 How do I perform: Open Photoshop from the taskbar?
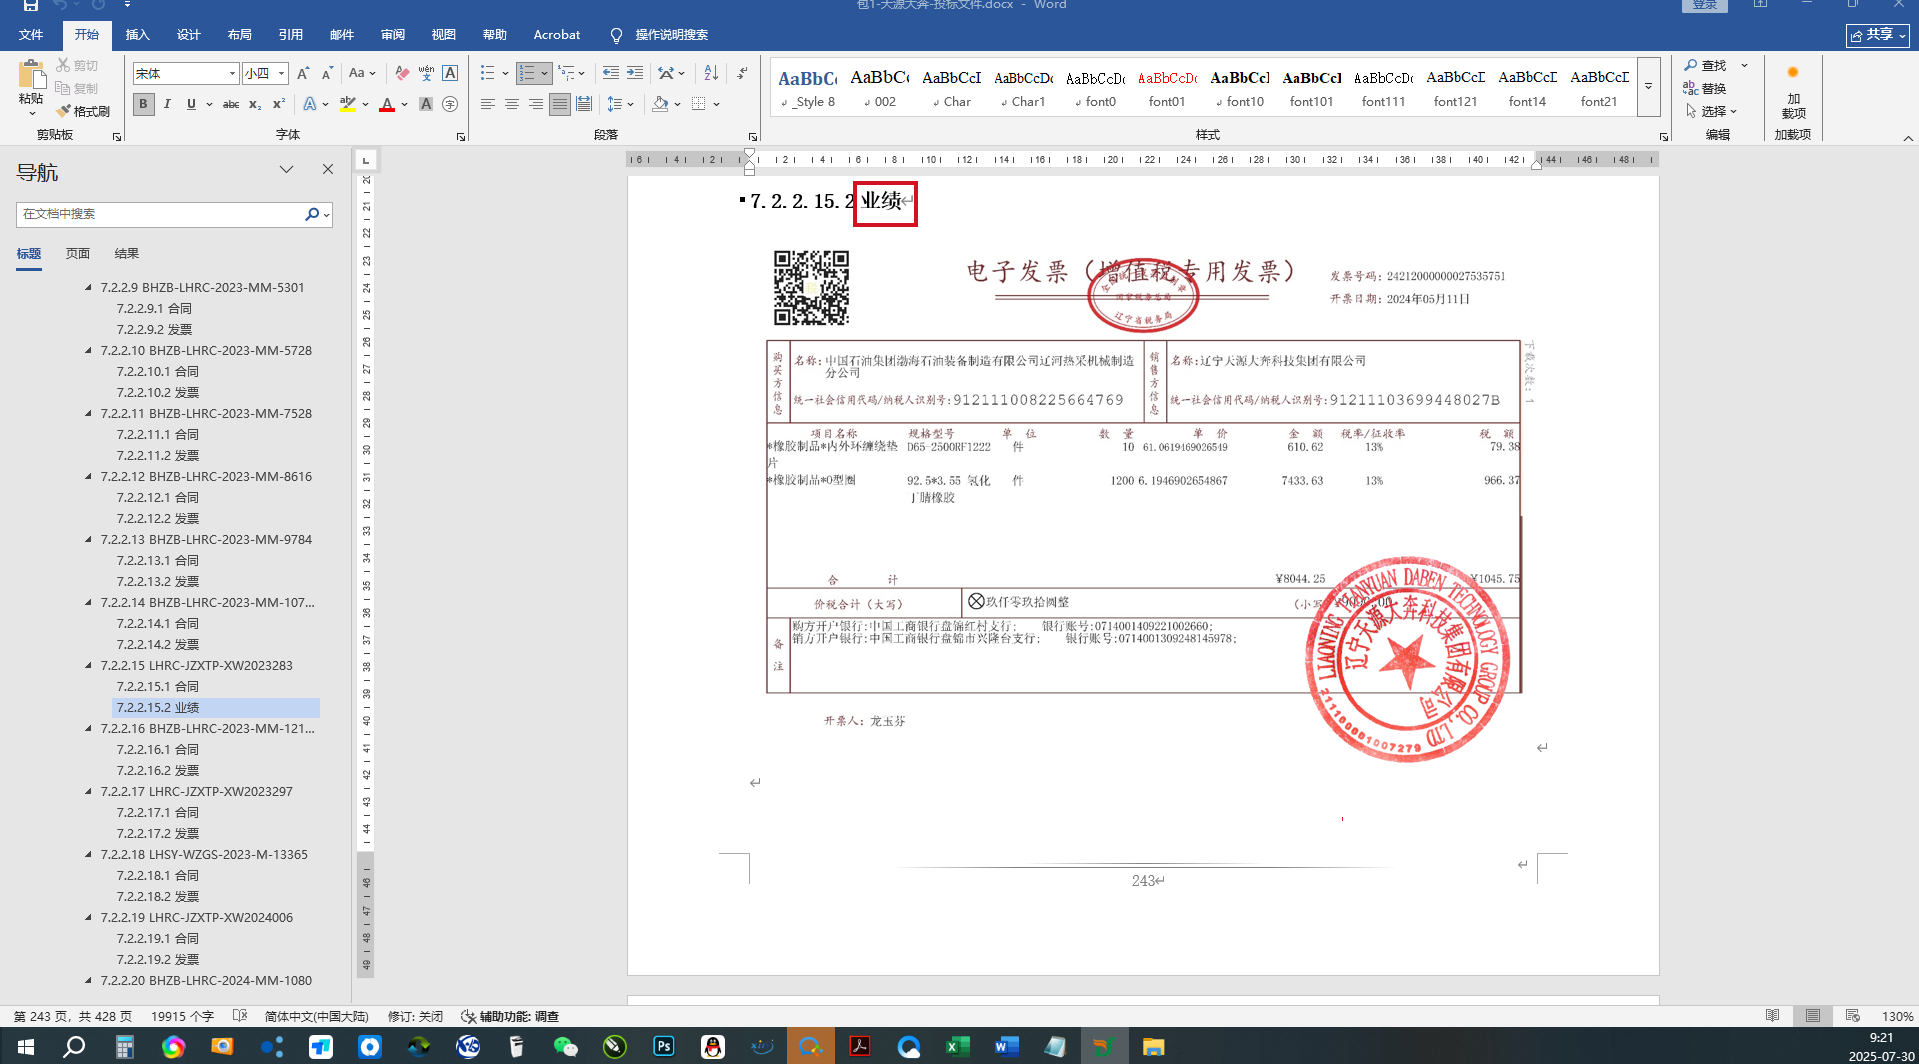tap(664, 1047)
